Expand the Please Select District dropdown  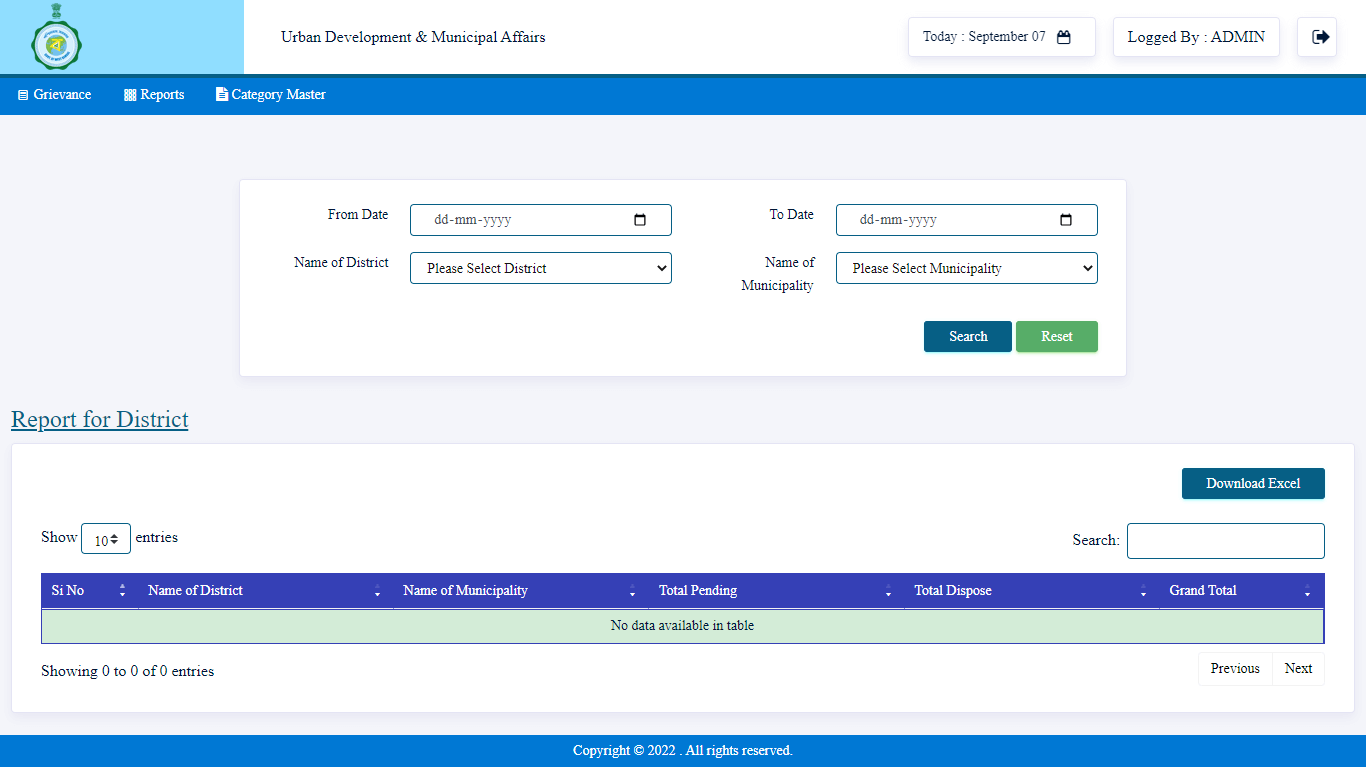(541, 268)
